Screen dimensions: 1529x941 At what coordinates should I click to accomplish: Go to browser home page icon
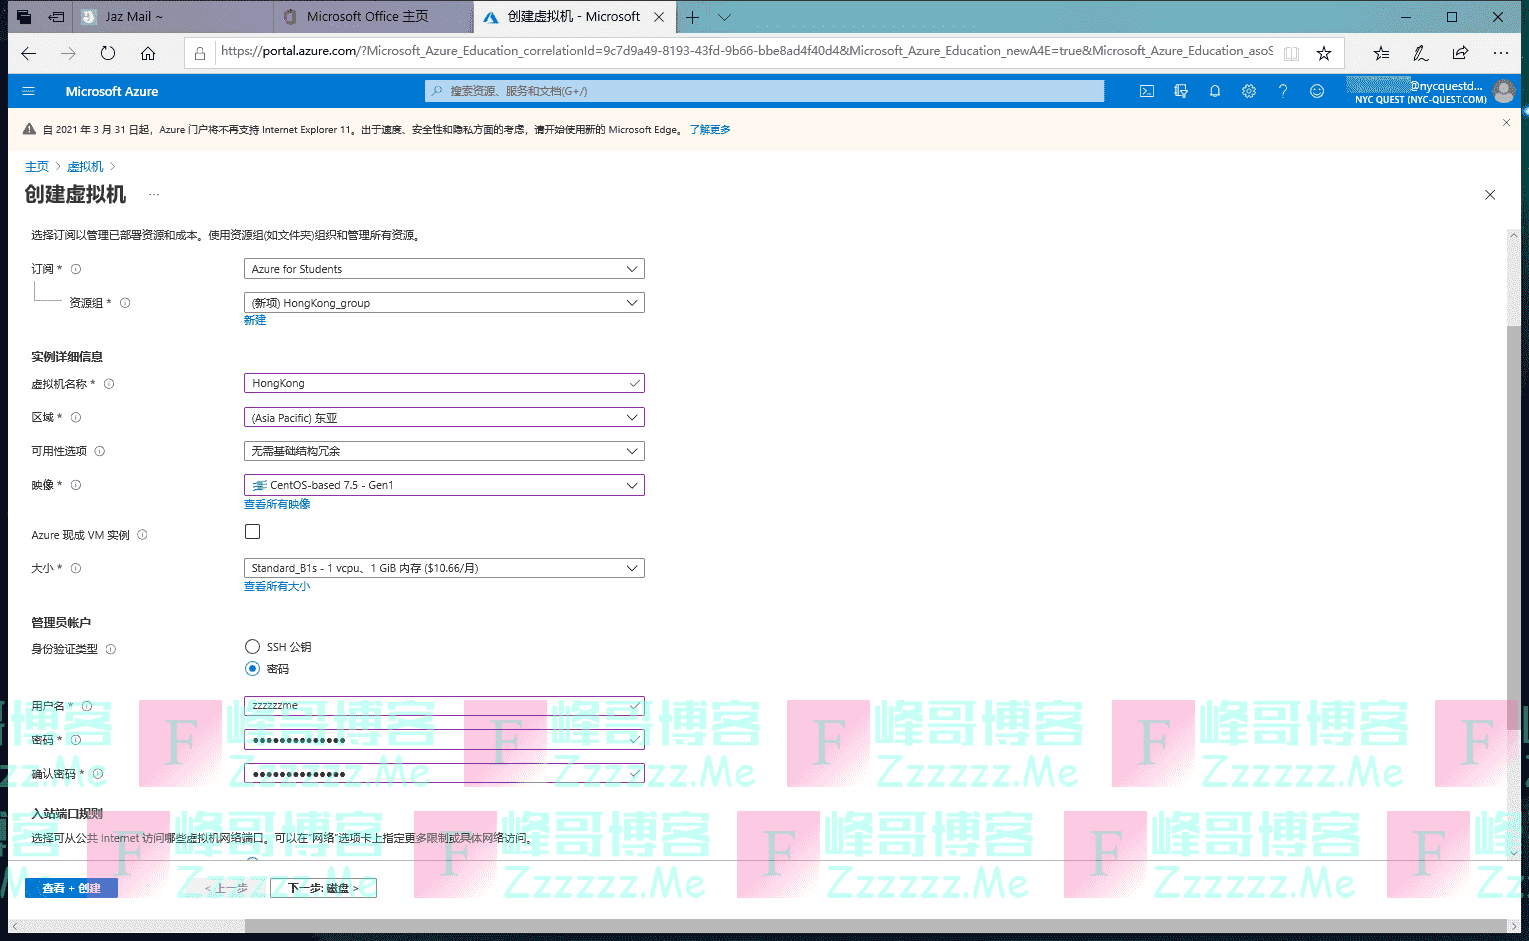tap(148, 53)
